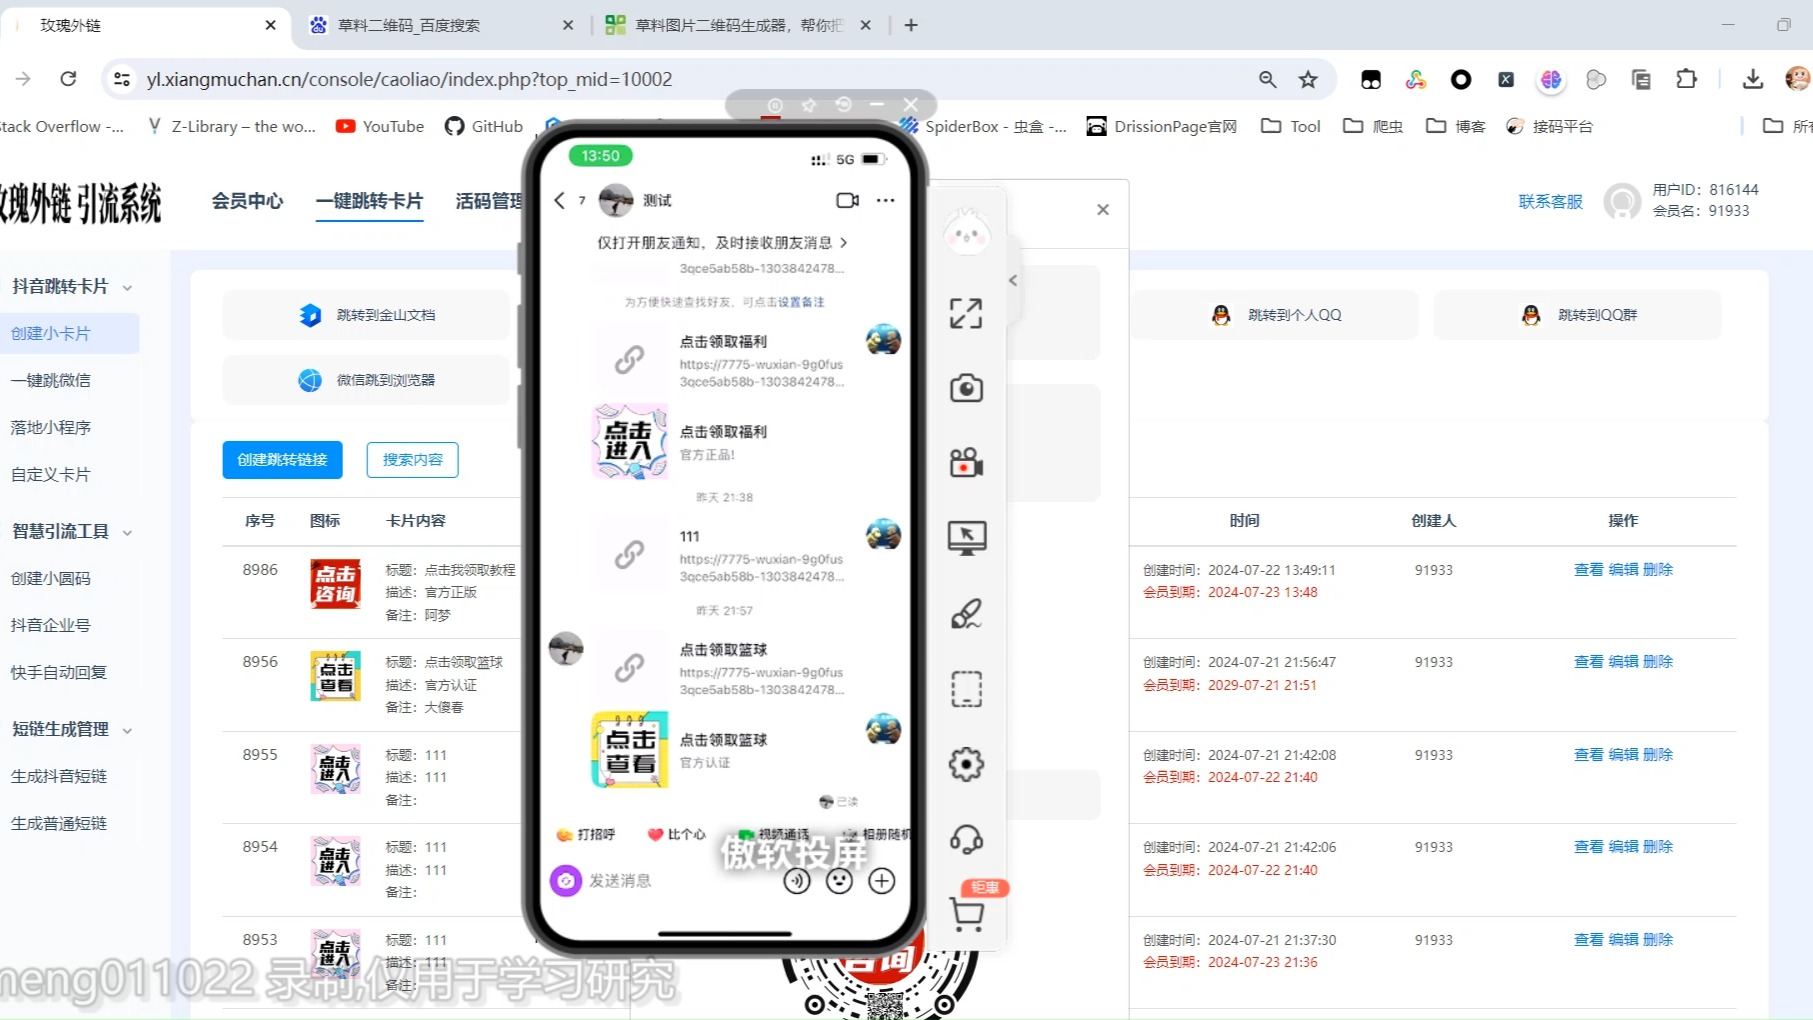The height and width of the screenshot is (1020, 1813).
Task: Collapse the 短链生成管理 sidebar section
Action: 127,731
